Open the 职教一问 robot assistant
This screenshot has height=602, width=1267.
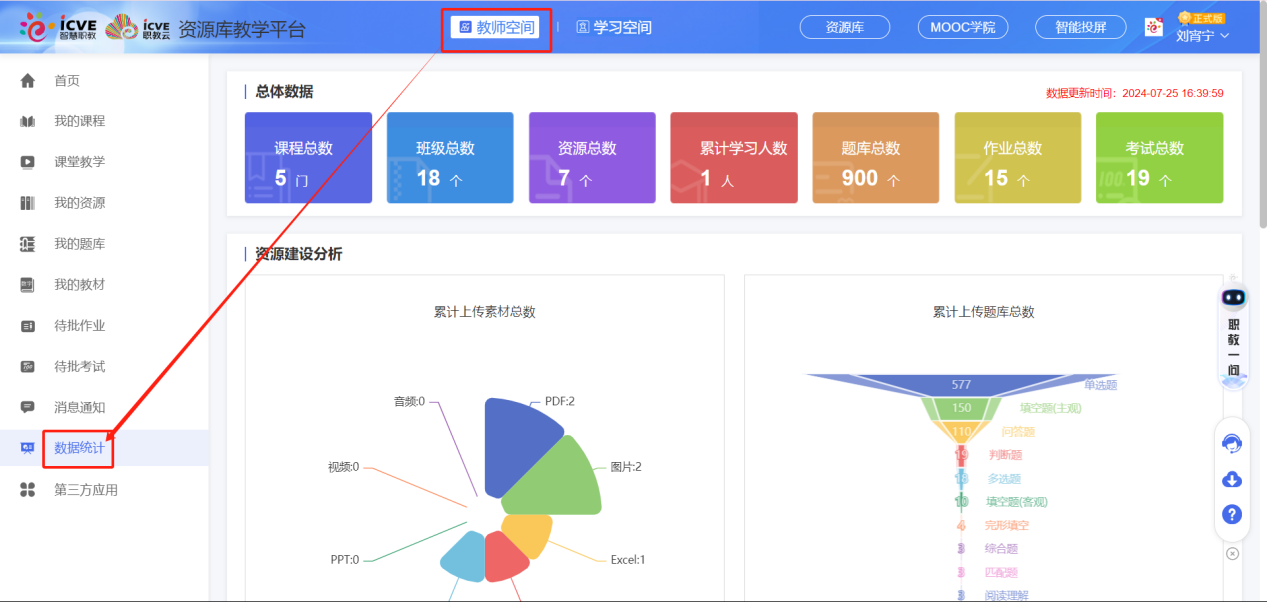1233,330
